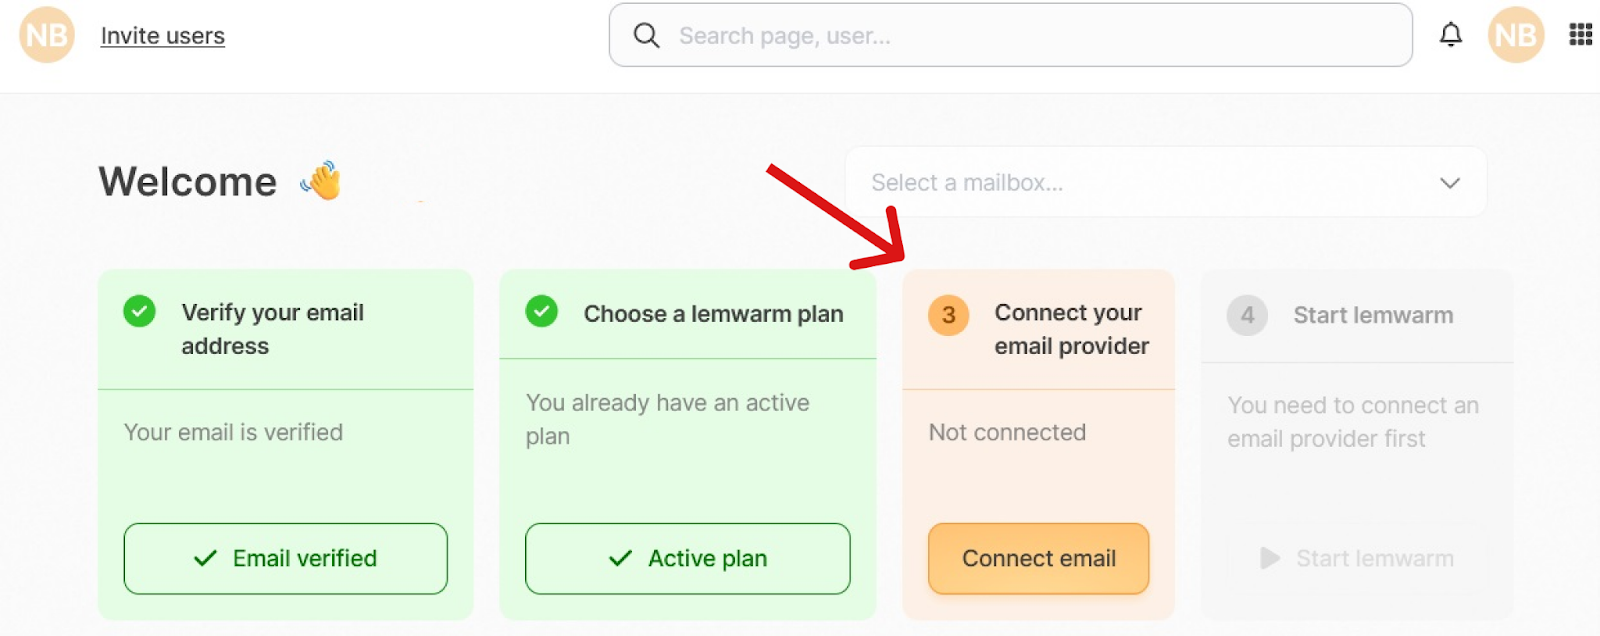The width and height of the screenshot is (1600, 636).
Task: Click the waving hand emoji
Action: point(322,181)
